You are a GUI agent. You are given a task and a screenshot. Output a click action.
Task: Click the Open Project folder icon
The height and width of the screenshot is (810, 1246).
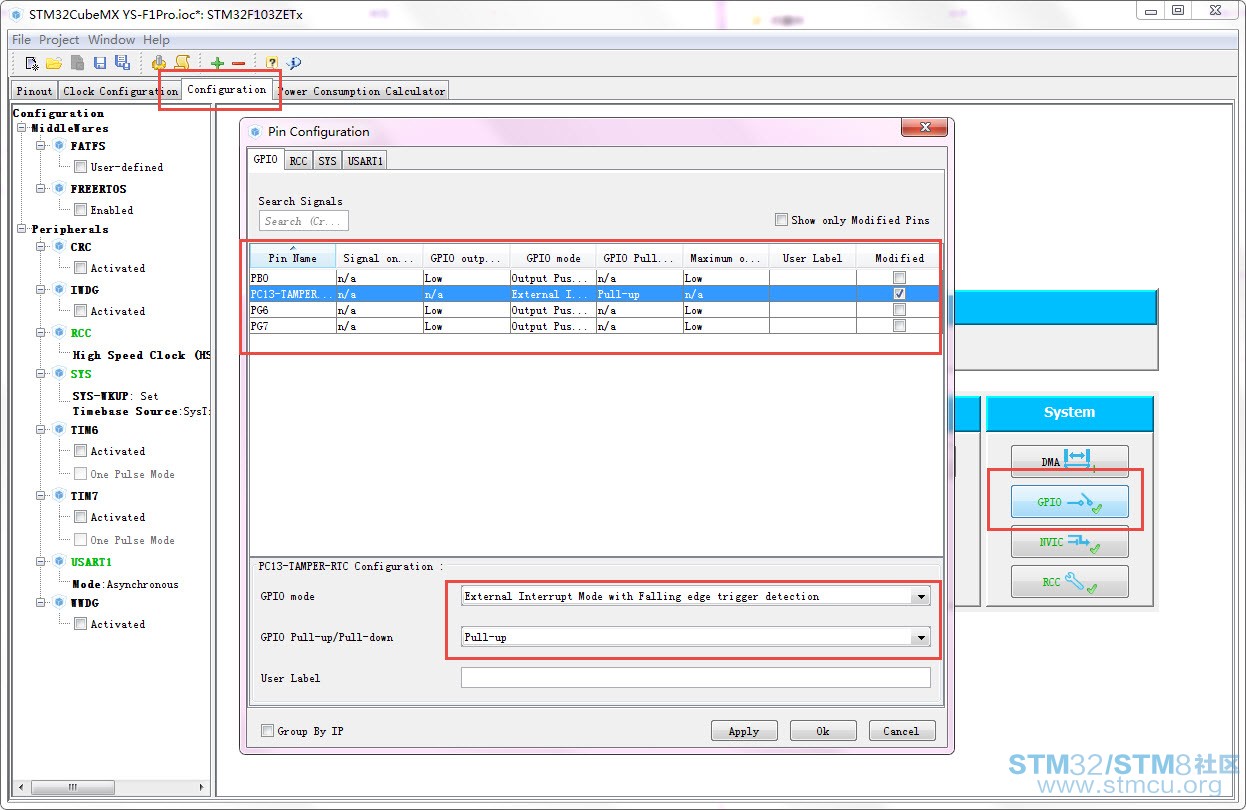pos(54,63)
